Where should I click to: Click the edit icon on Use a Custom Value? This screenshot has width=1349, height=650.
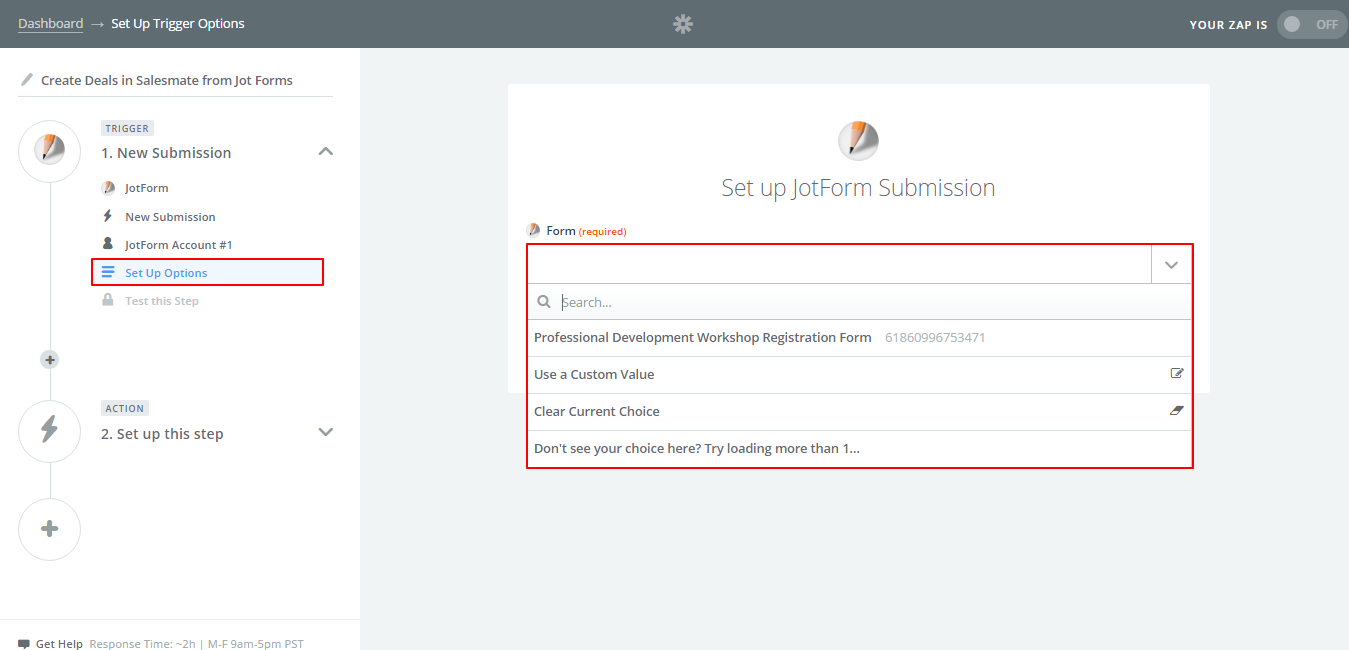pos(1177,373)
